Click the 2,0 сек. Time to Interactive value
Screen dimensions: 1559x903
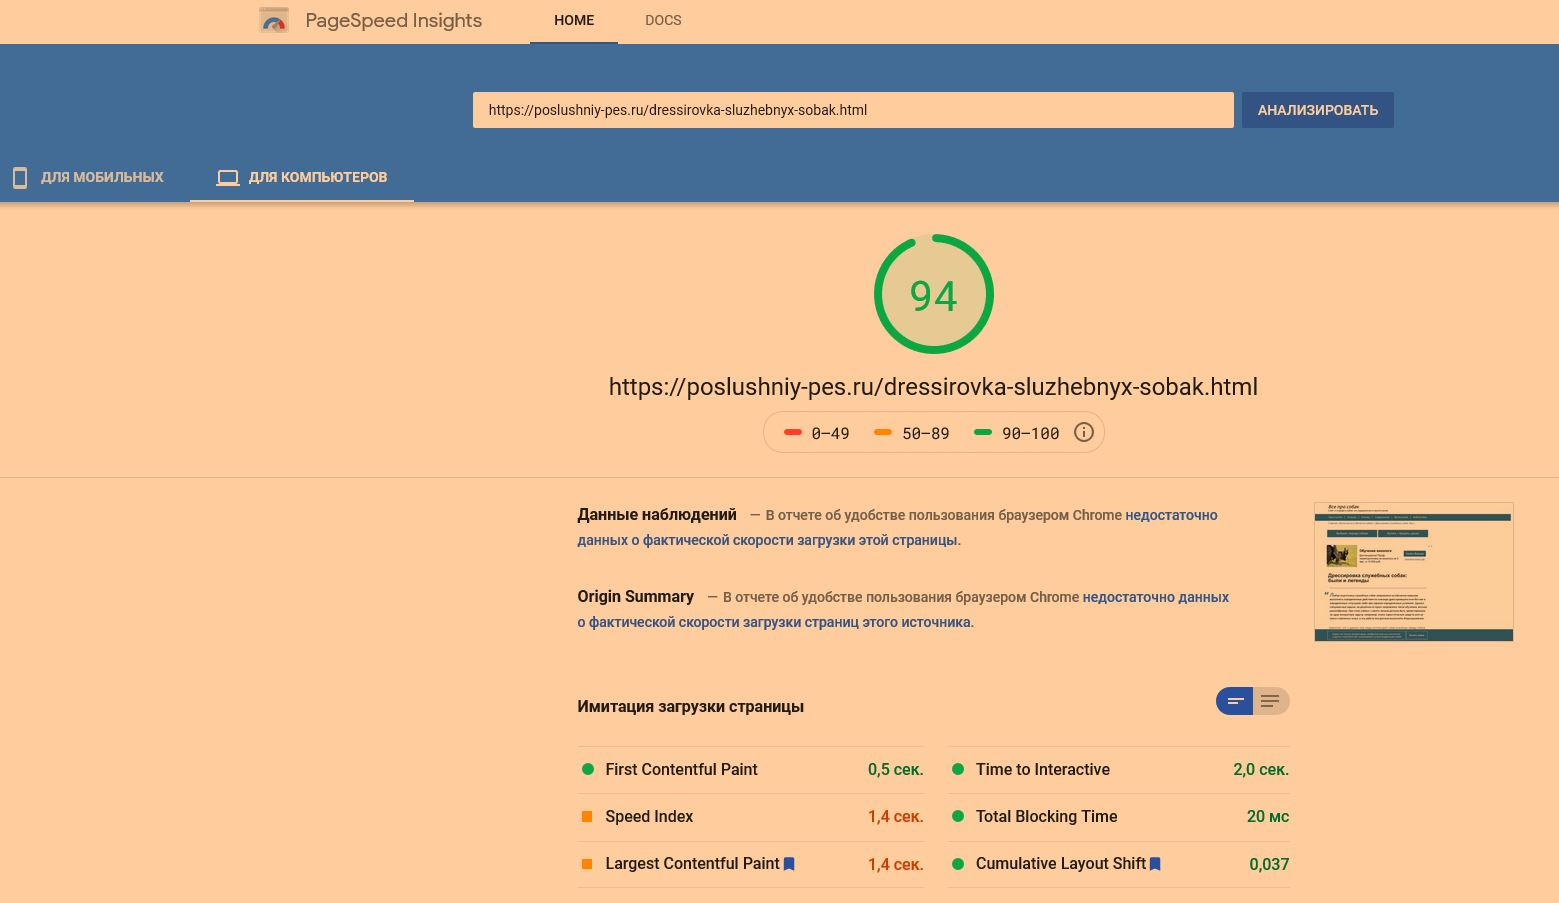click(1261, 770)
